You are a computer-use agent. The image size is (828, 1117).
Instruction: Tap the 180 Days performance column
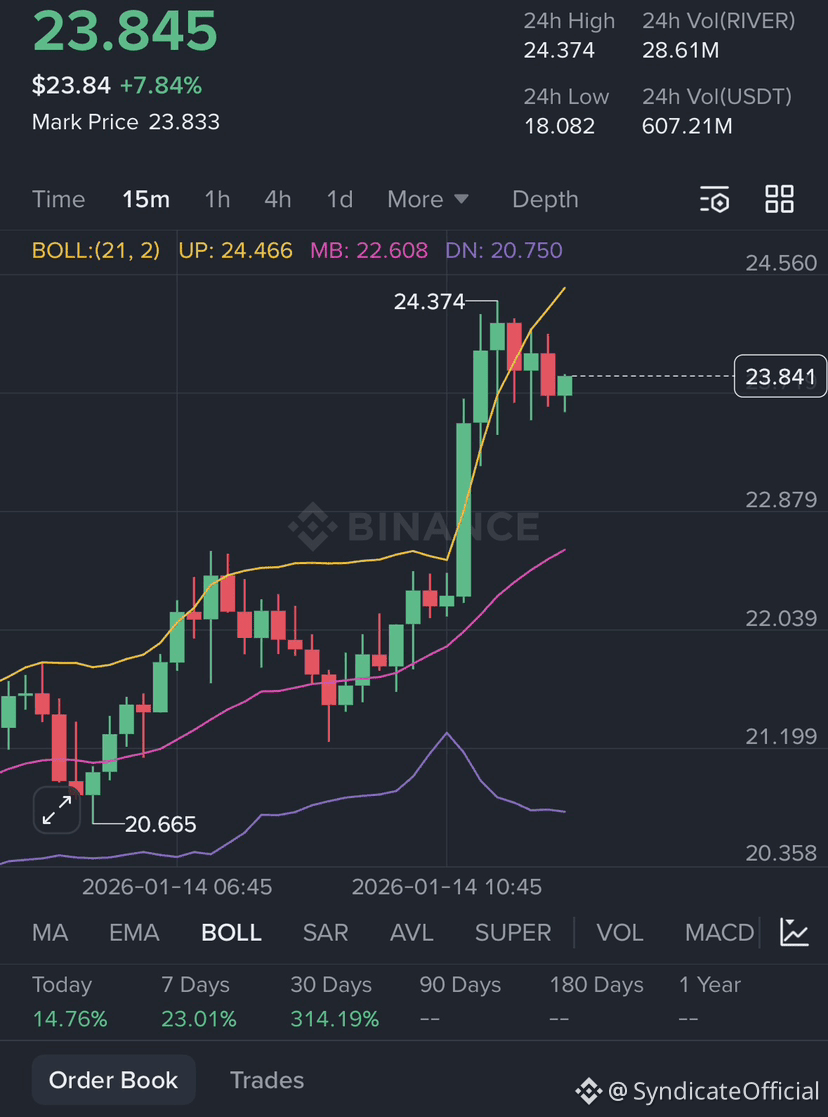click(x=596, y=1002)
